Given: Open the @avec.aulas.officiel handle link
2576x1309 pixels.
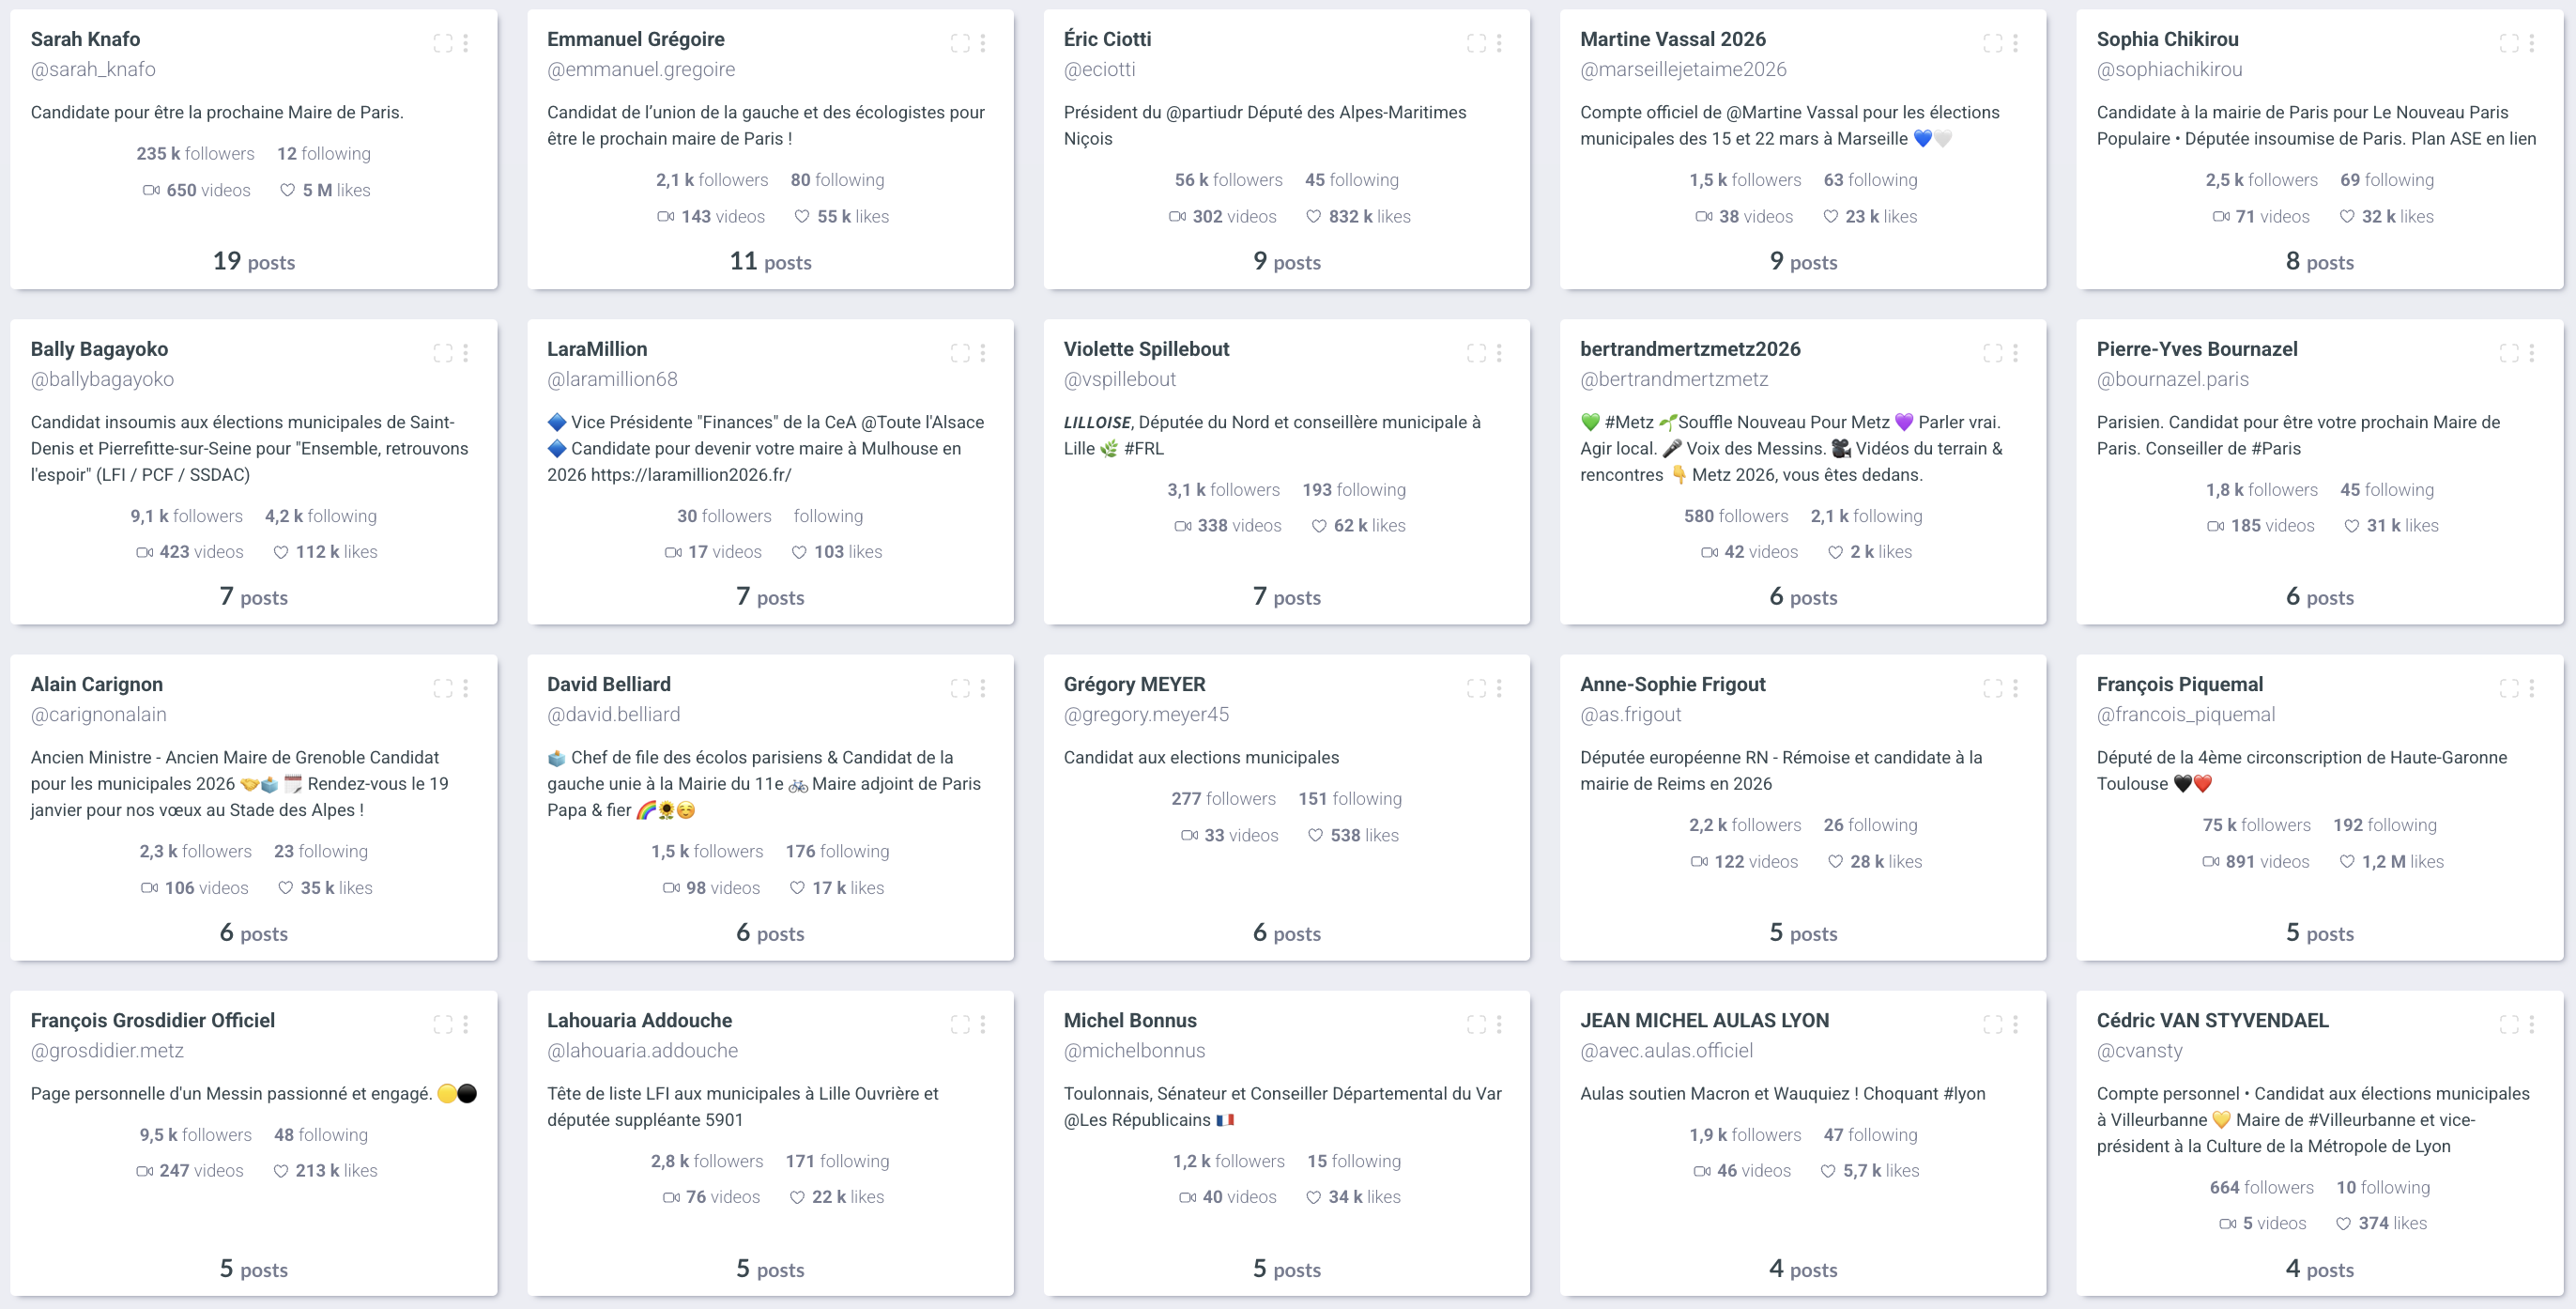Looking at the screenshot, I should [1666, 1050].
